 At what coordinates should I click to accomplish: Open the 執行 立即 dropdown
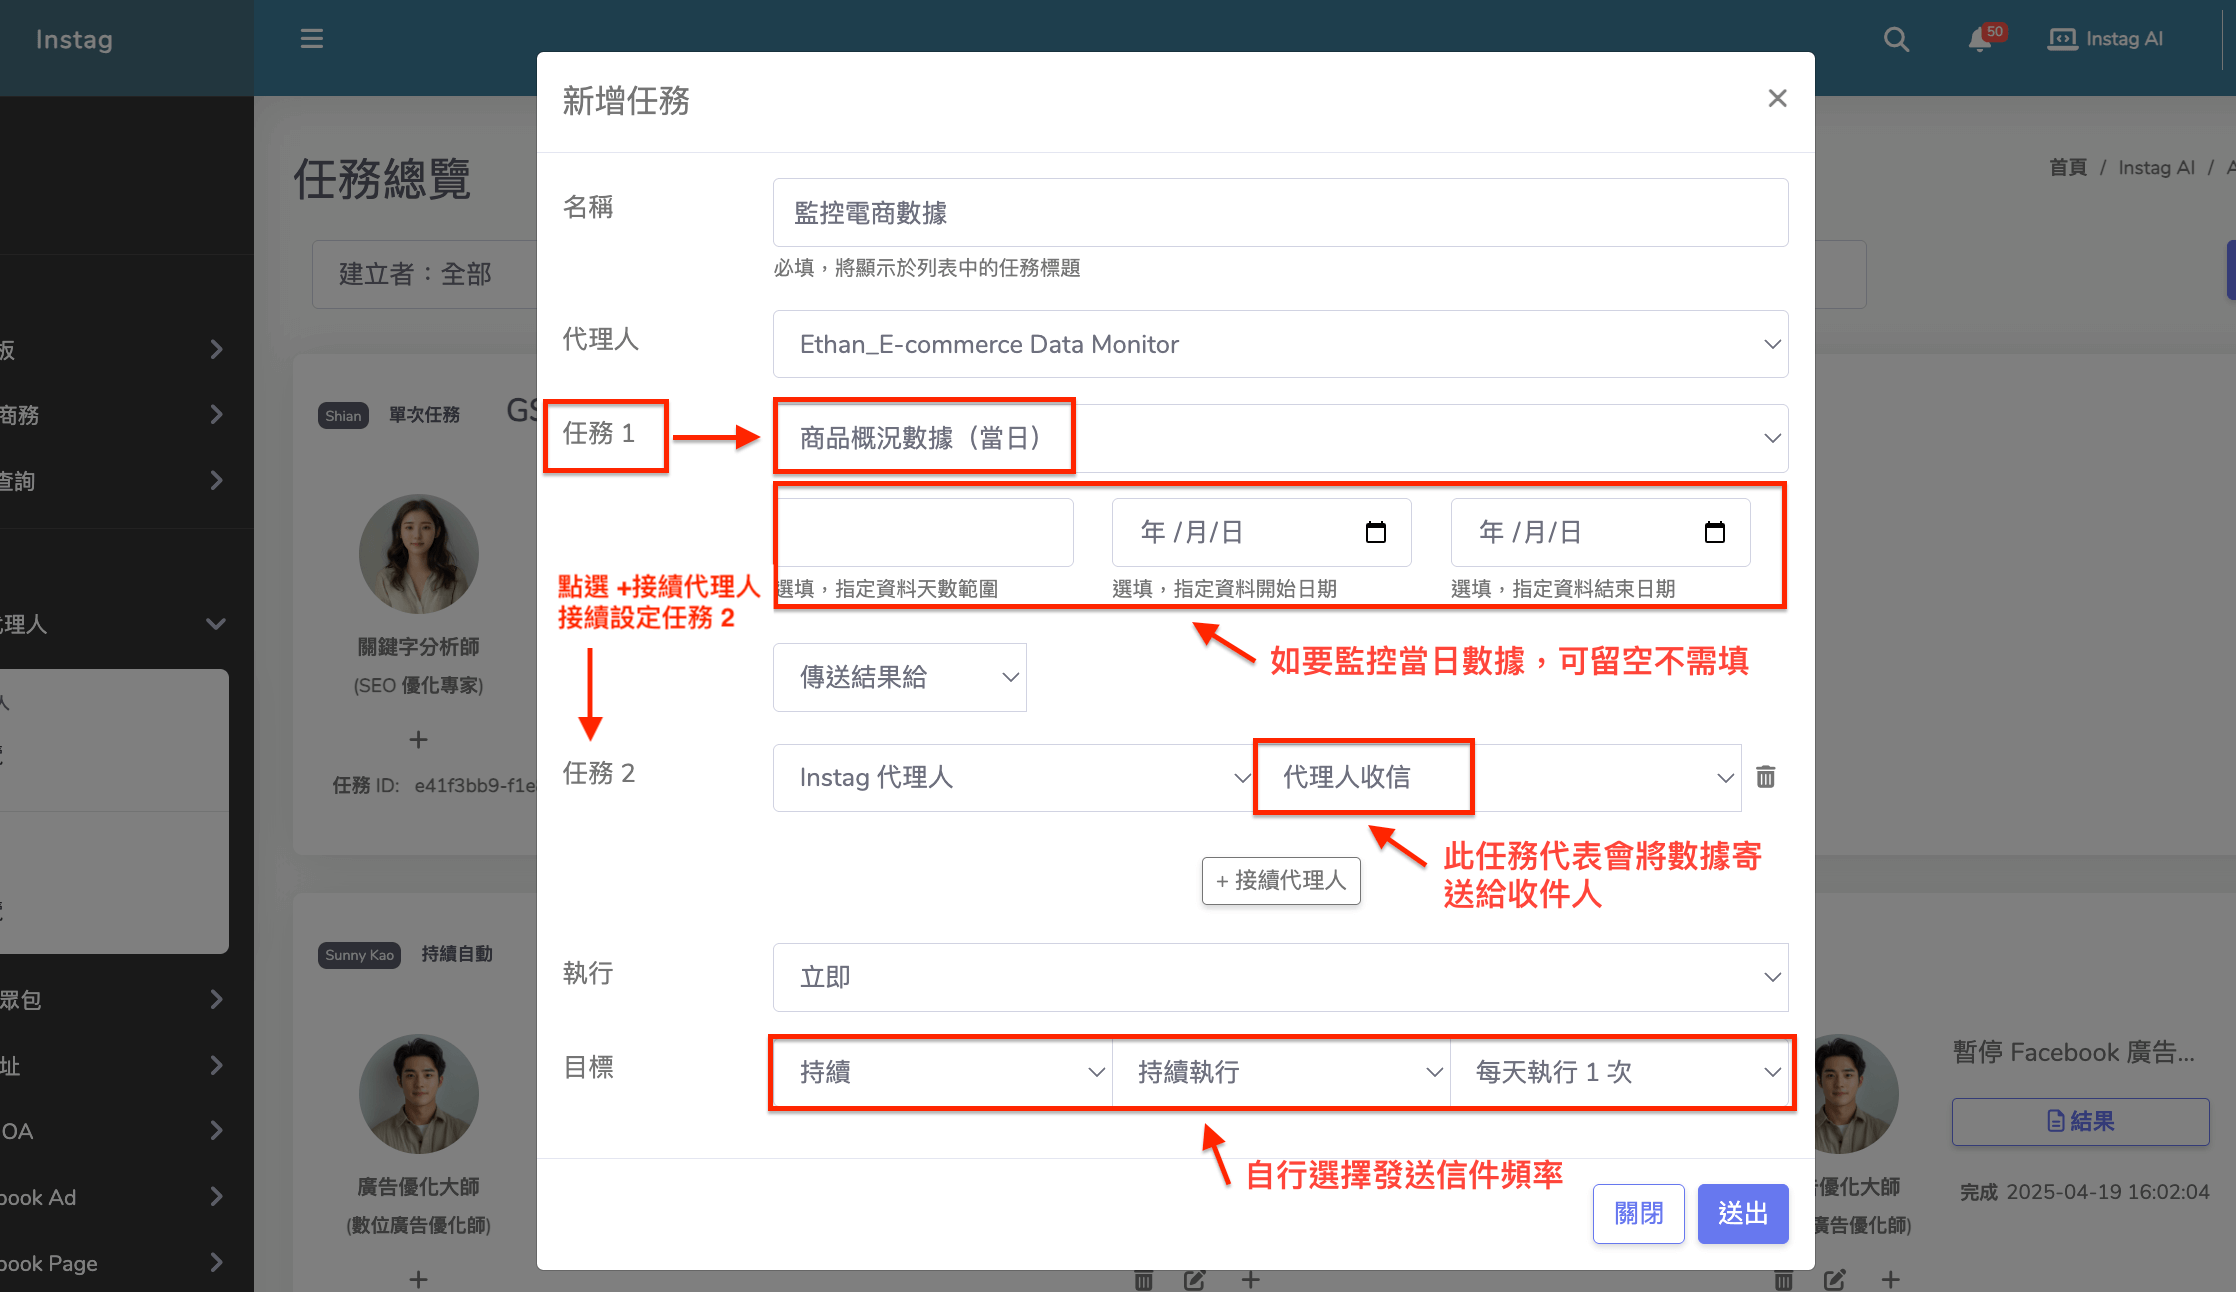[1280, 977]
